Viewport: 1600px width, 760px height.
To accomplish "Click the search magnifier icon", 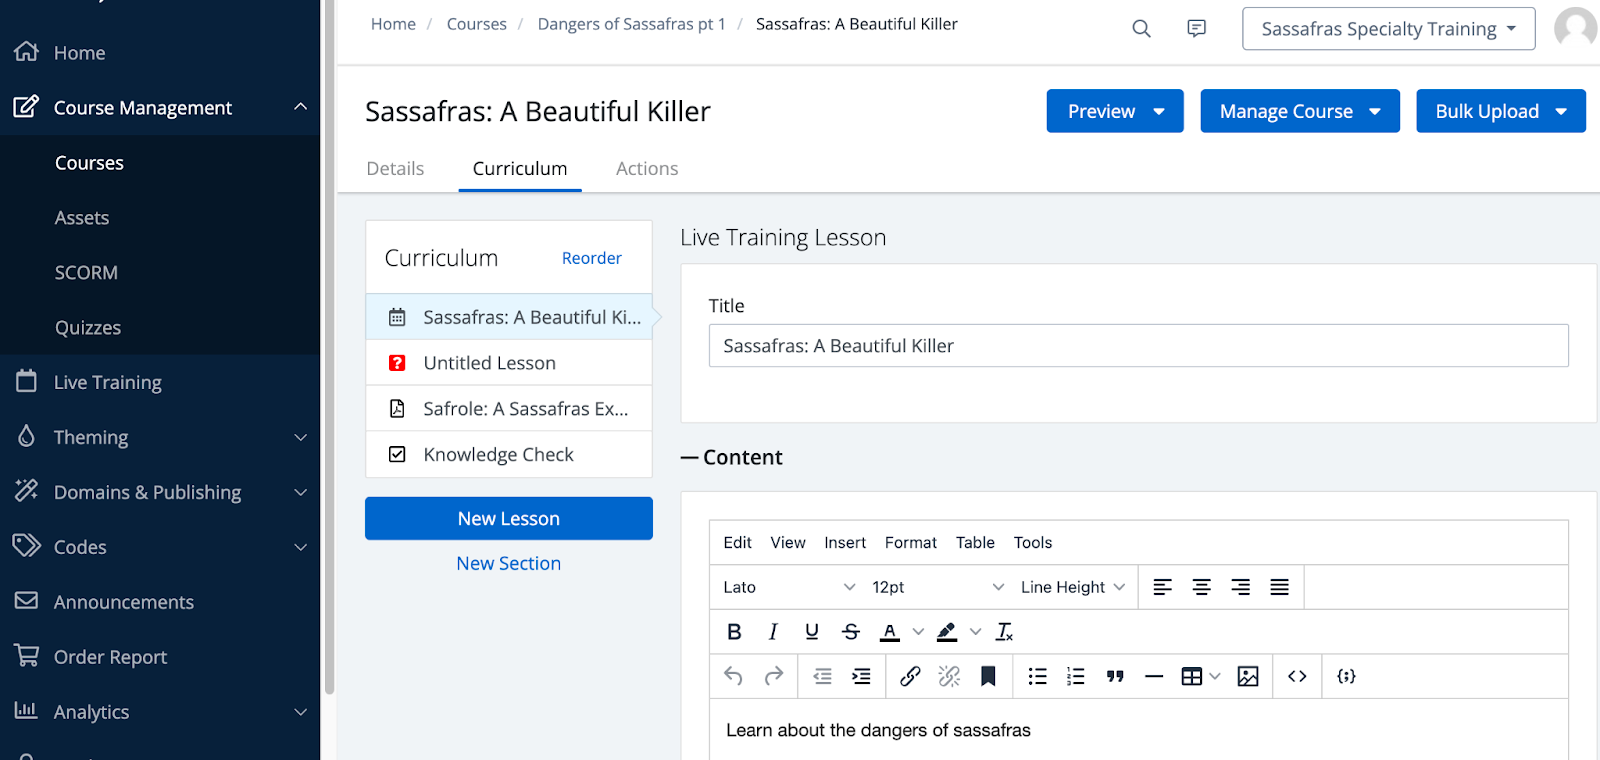I will (1141, 29).
